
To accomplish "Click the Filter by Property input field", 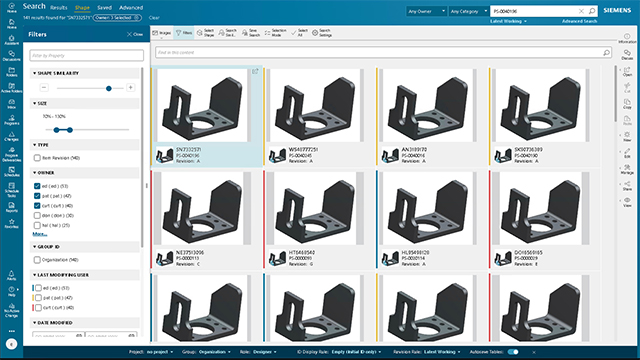I will [87, 56].
